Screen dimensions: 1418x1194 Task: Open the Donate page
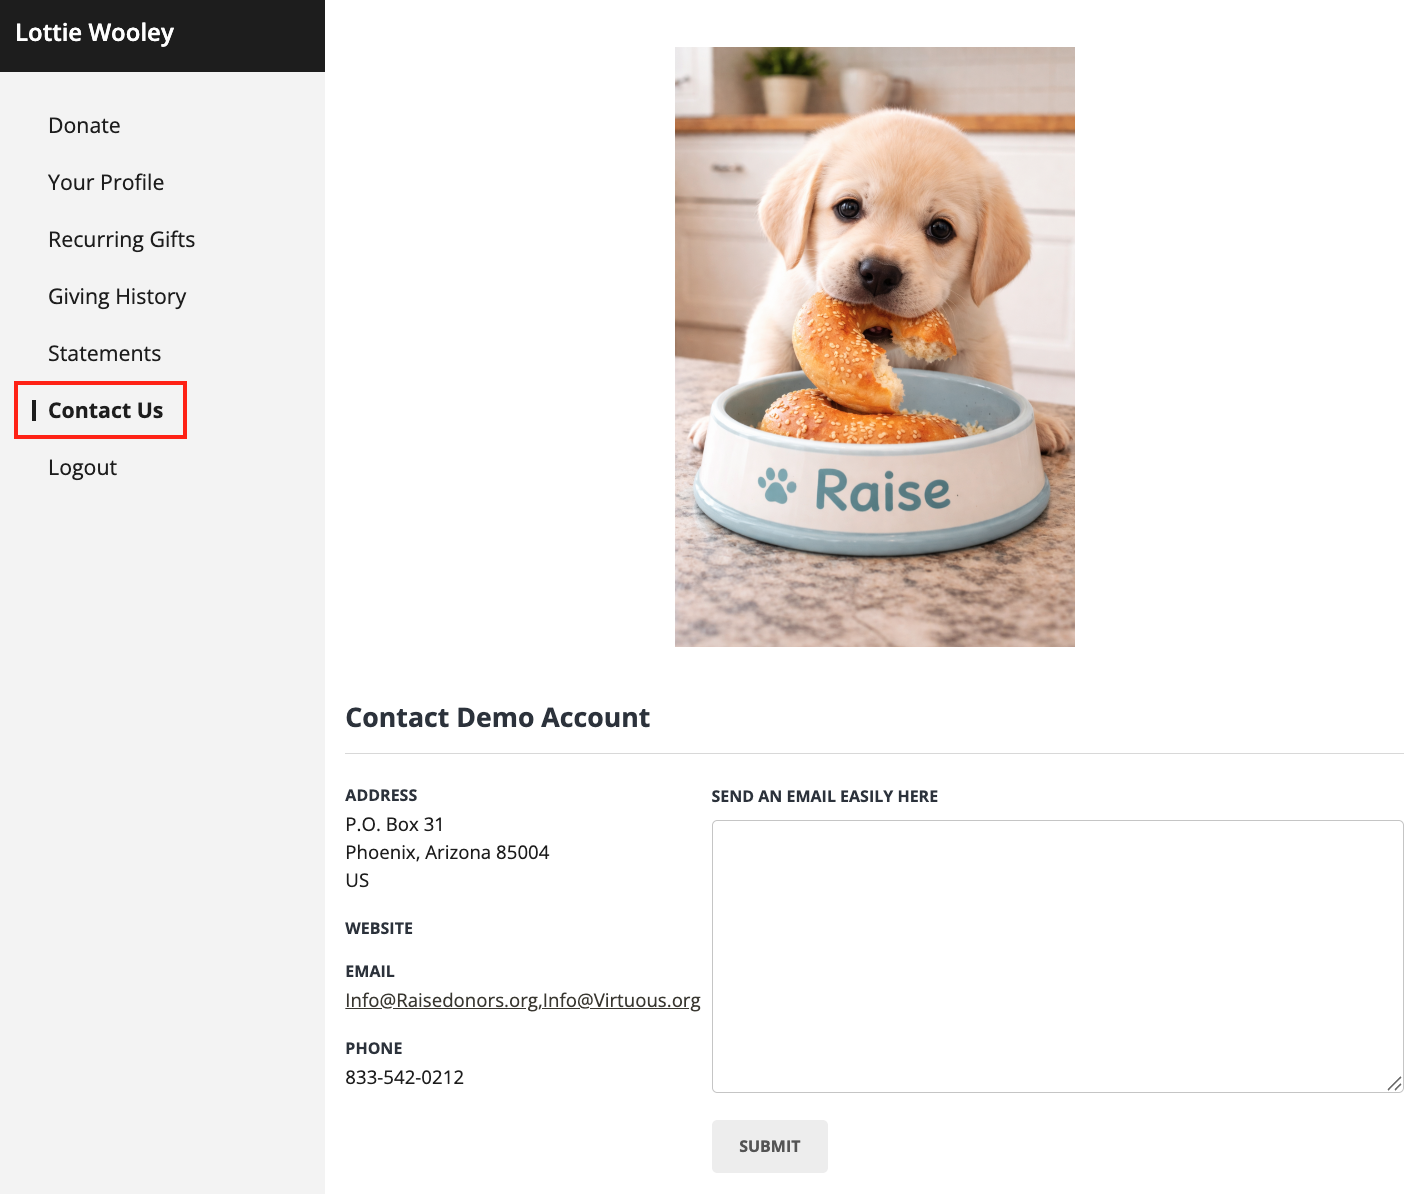click(84, 125)
